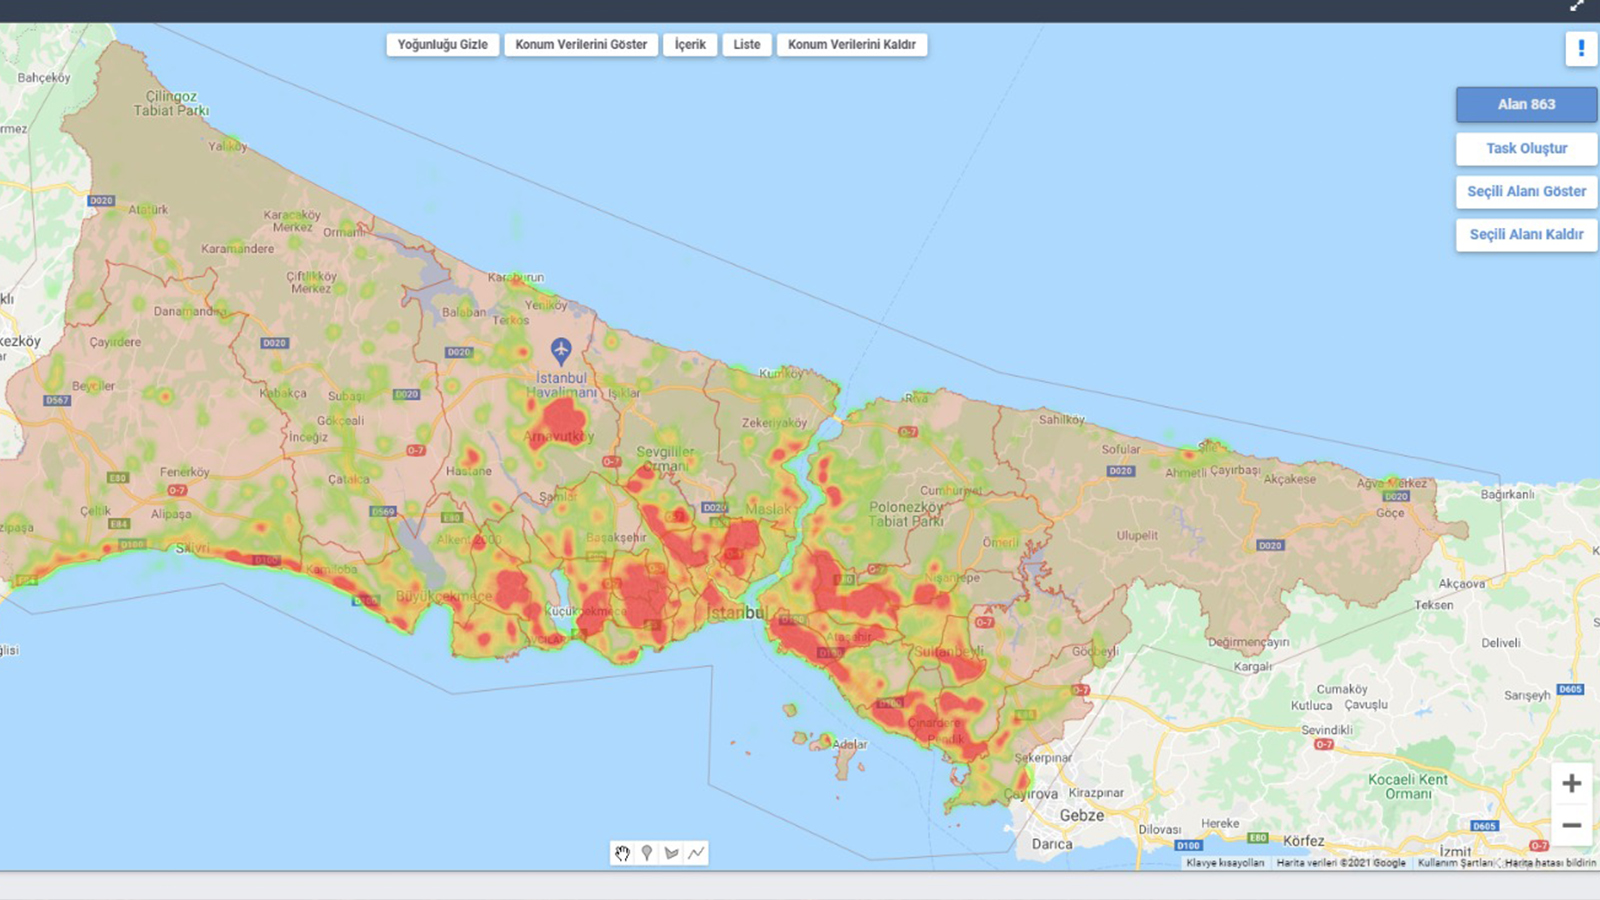Click the blue exclamation info icon
This screenshot has width=1600, height=900.
tap(1581, 48)
